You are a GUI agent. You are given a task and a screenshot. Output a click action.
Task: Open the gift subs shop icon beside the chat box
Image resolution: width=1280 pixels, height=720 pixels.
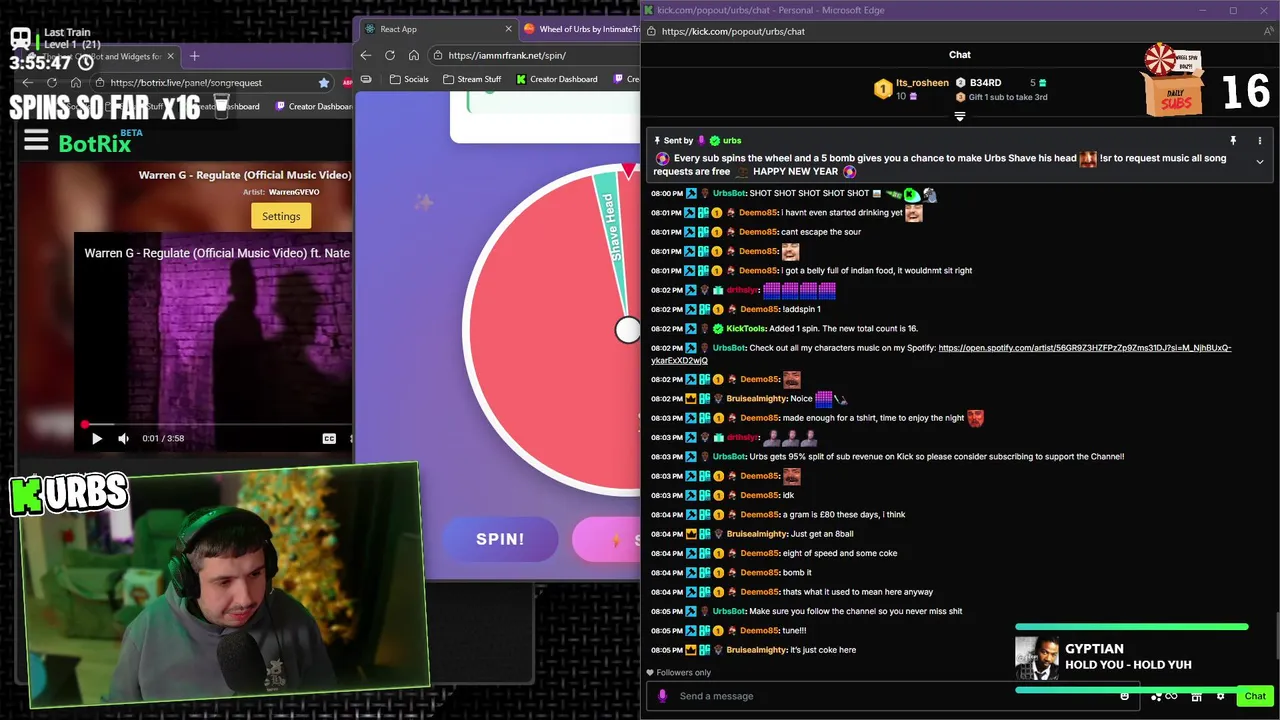coord(1197,696)
